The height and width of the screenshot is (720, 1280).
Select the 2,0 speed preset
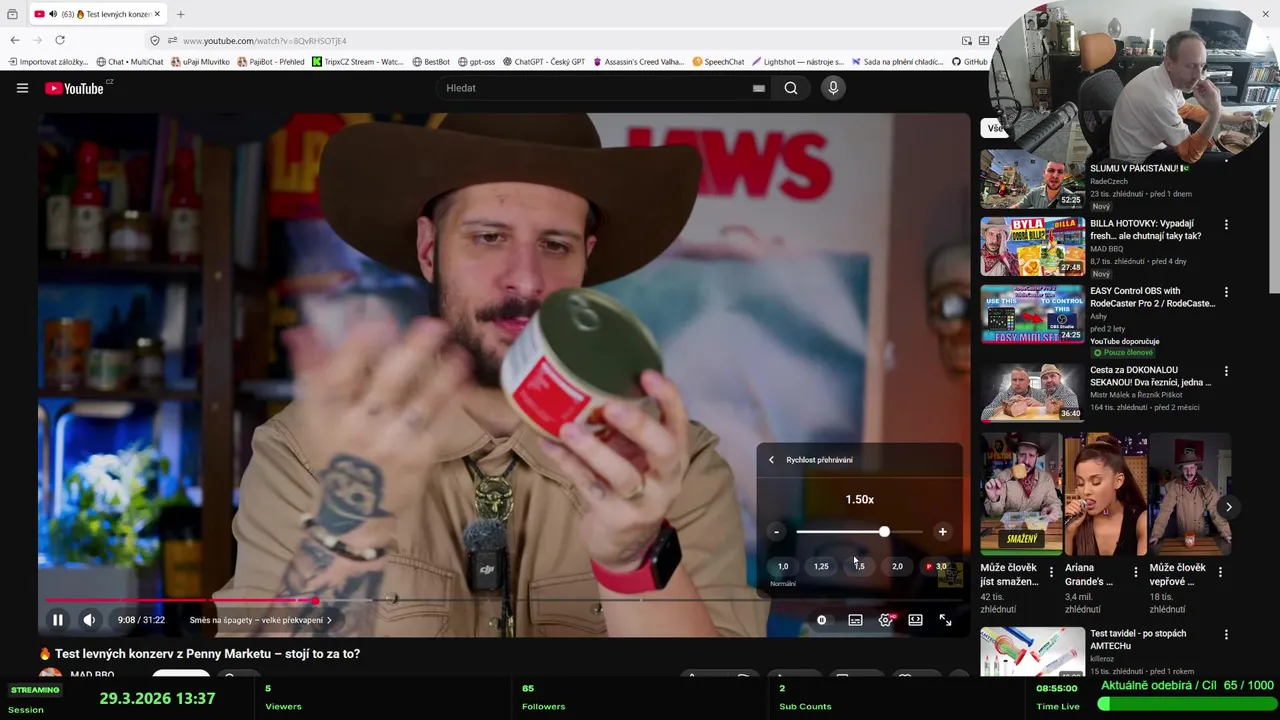pos(897,566)
